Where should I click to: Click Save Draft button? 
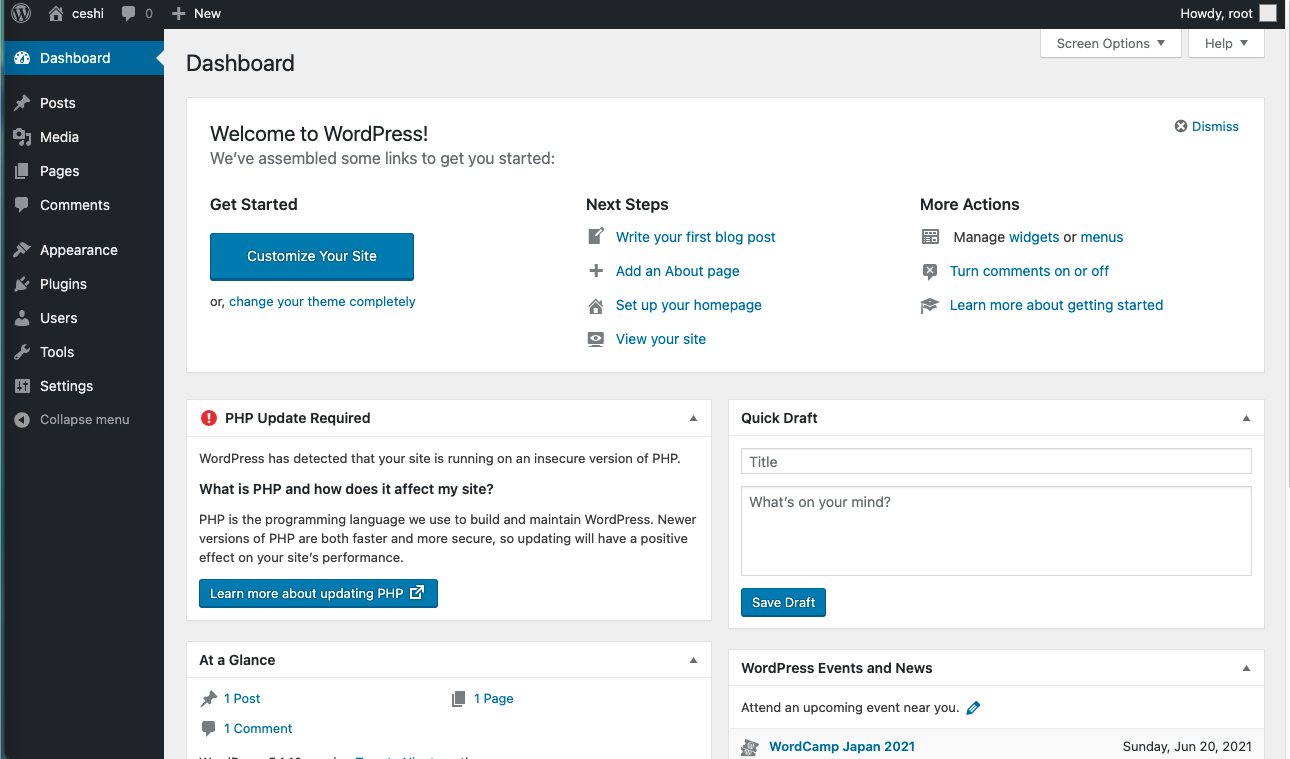783,602
